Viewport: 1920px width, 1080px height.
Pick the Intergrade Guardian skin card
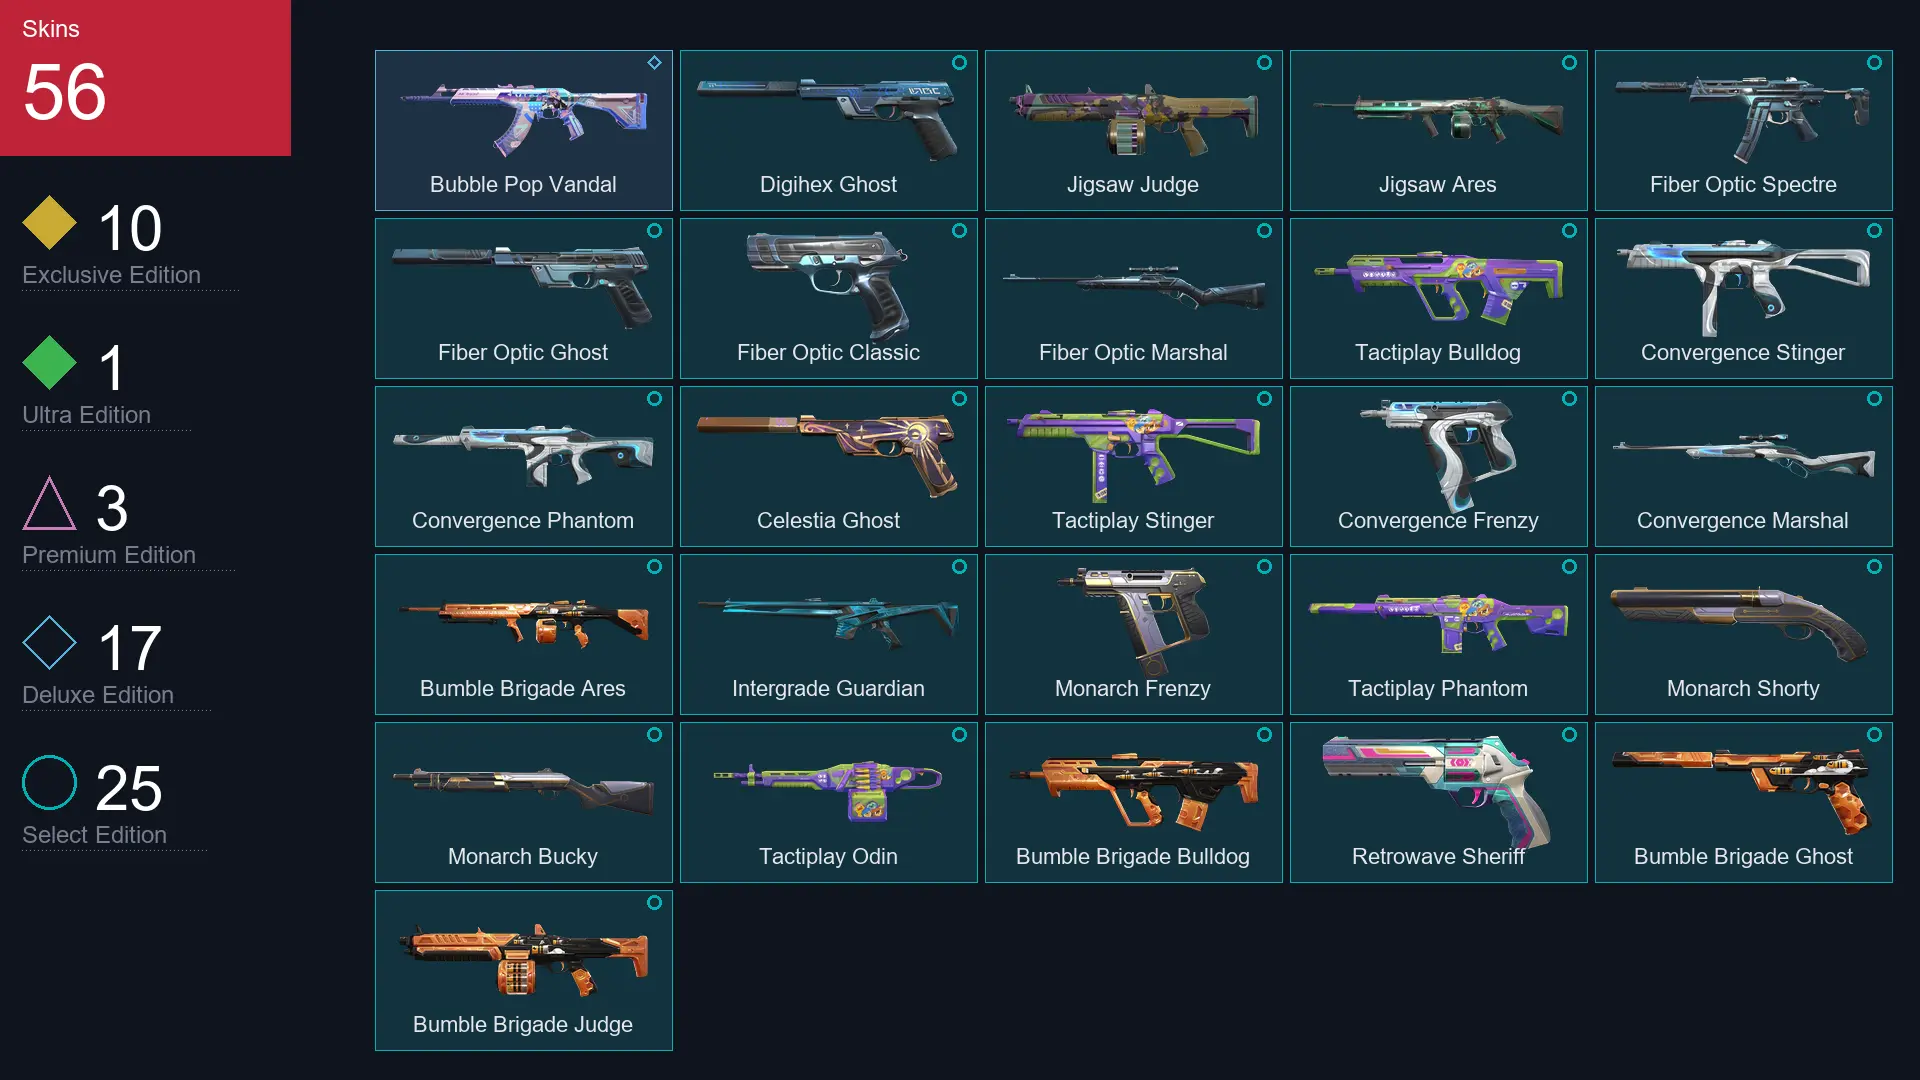(828, 634)
